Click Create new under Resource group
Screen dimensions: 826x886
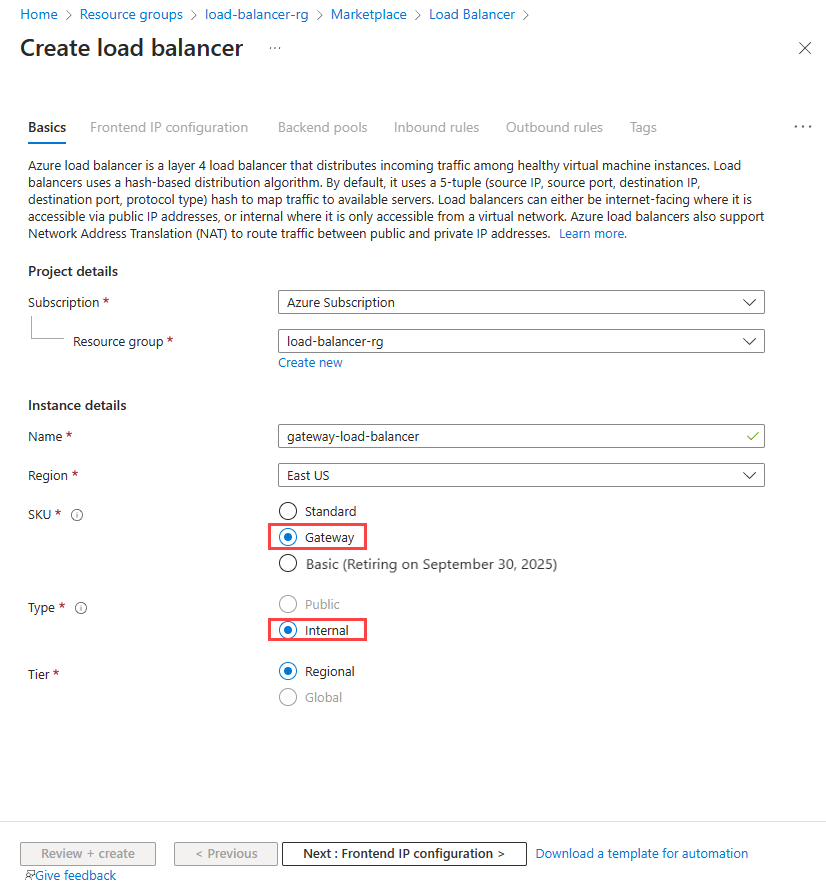click(310, 362)
